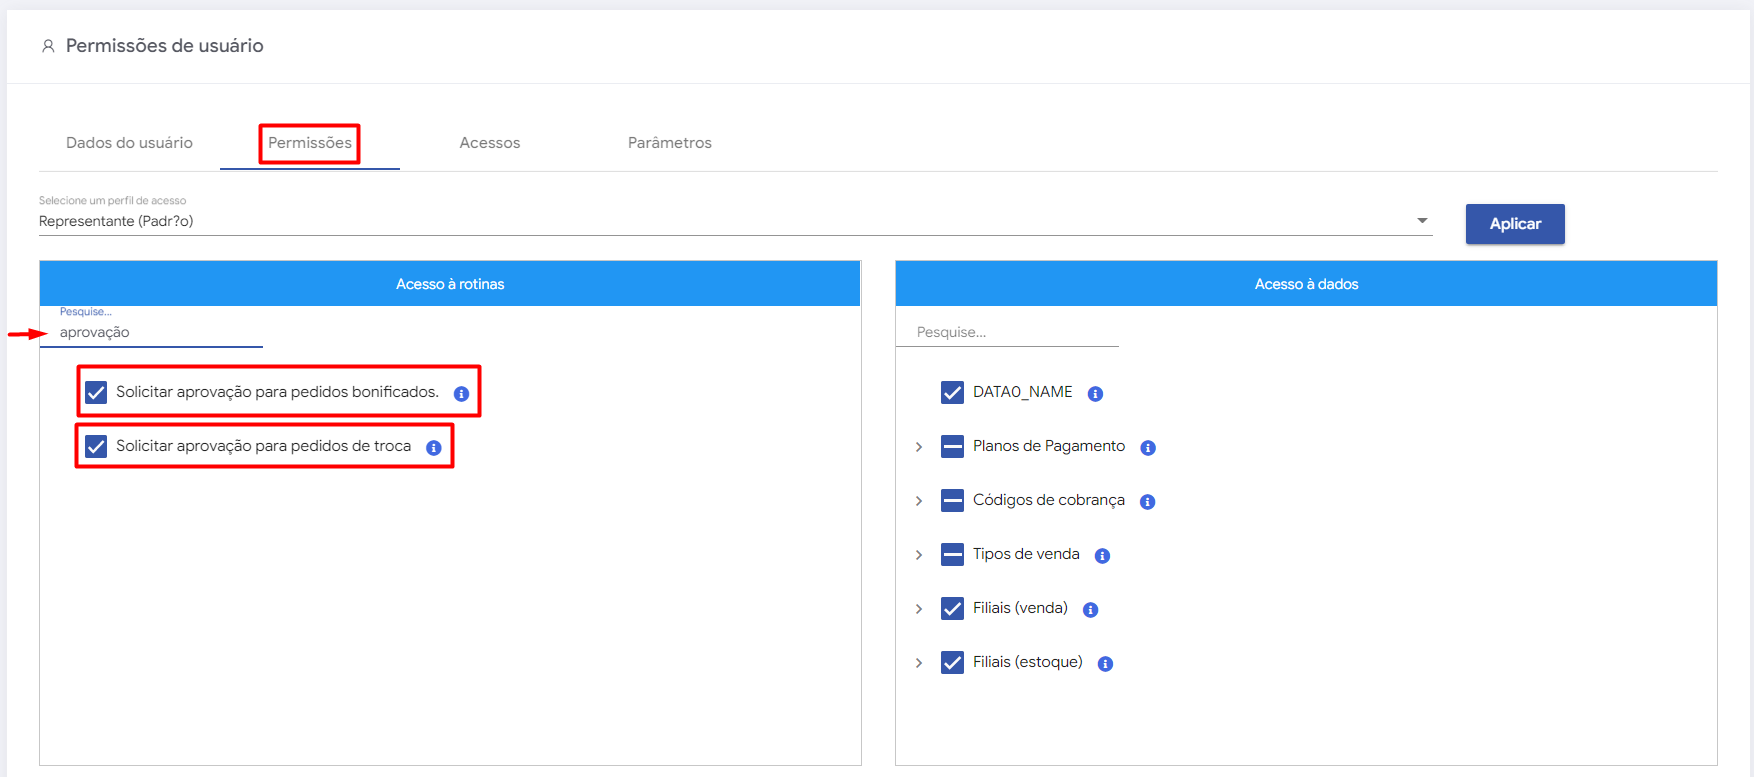
Task: Expand the Filiais (venda) node
Action: [919, 609]
